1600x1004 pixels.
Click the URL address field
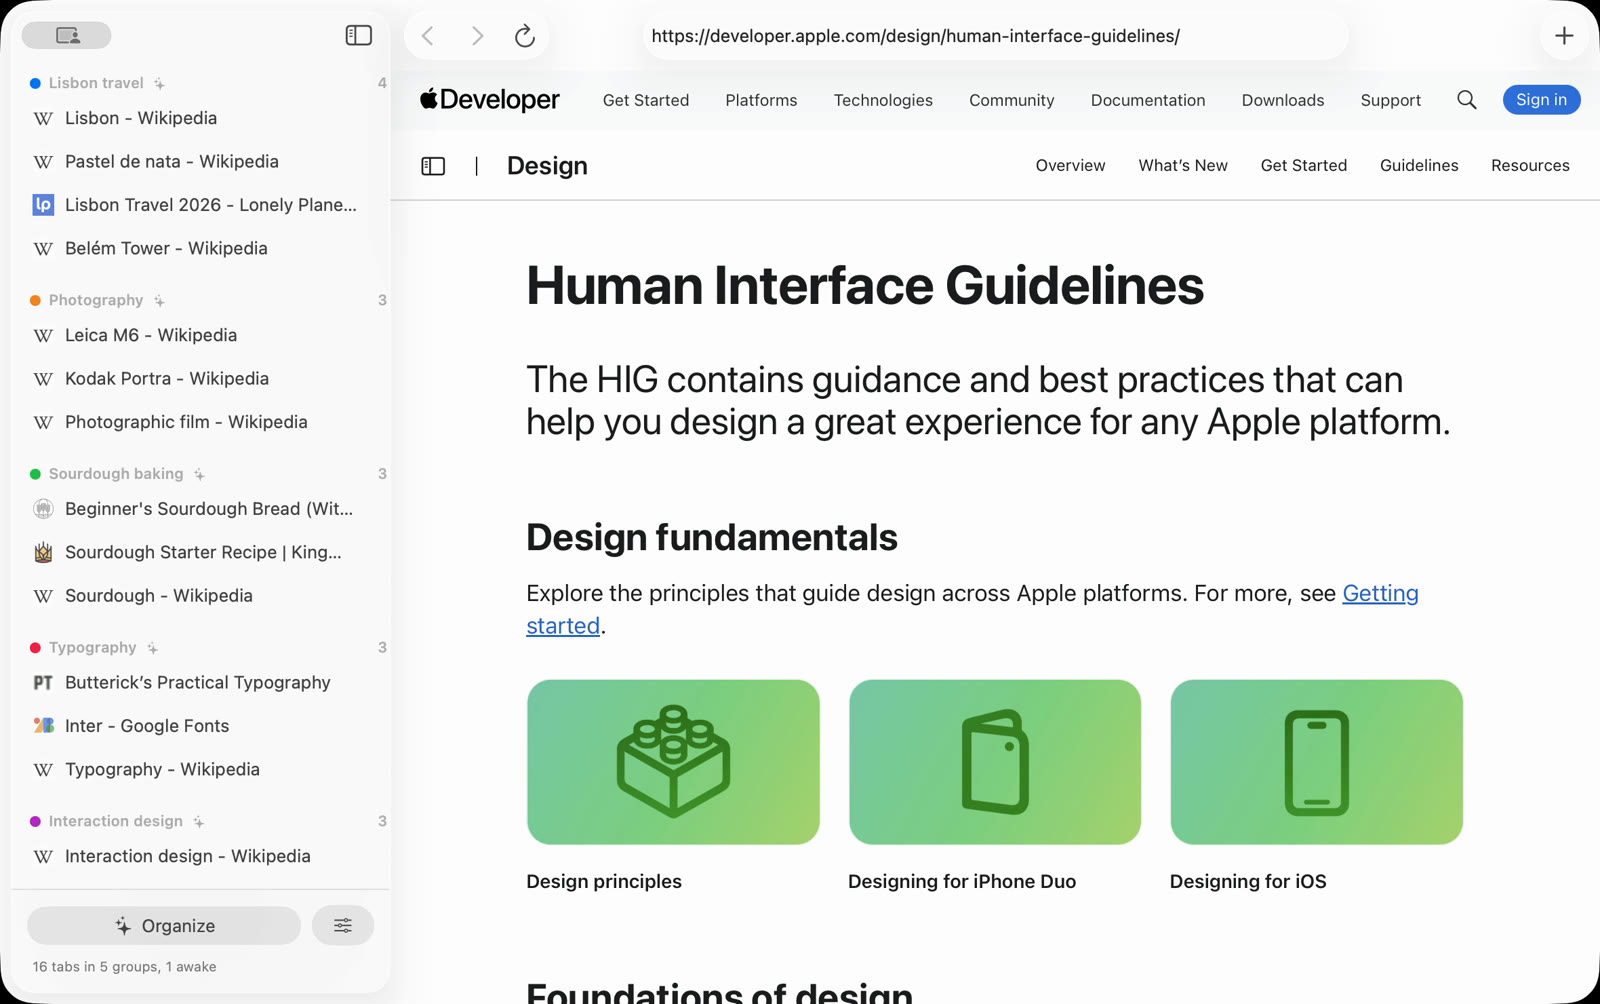point(995,36)
